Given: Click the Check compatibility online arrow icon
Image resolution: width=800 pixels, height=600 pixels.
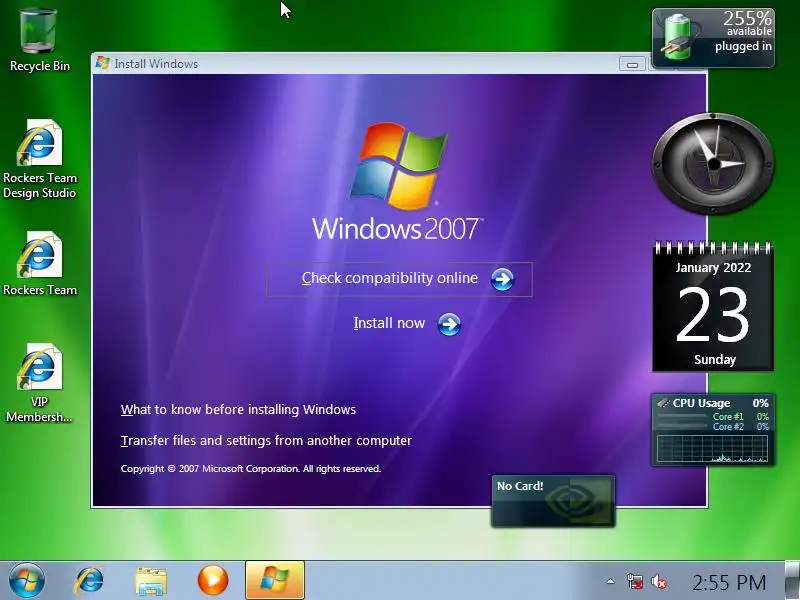Looking at the screenshot, I should click(x=502, y=279).
